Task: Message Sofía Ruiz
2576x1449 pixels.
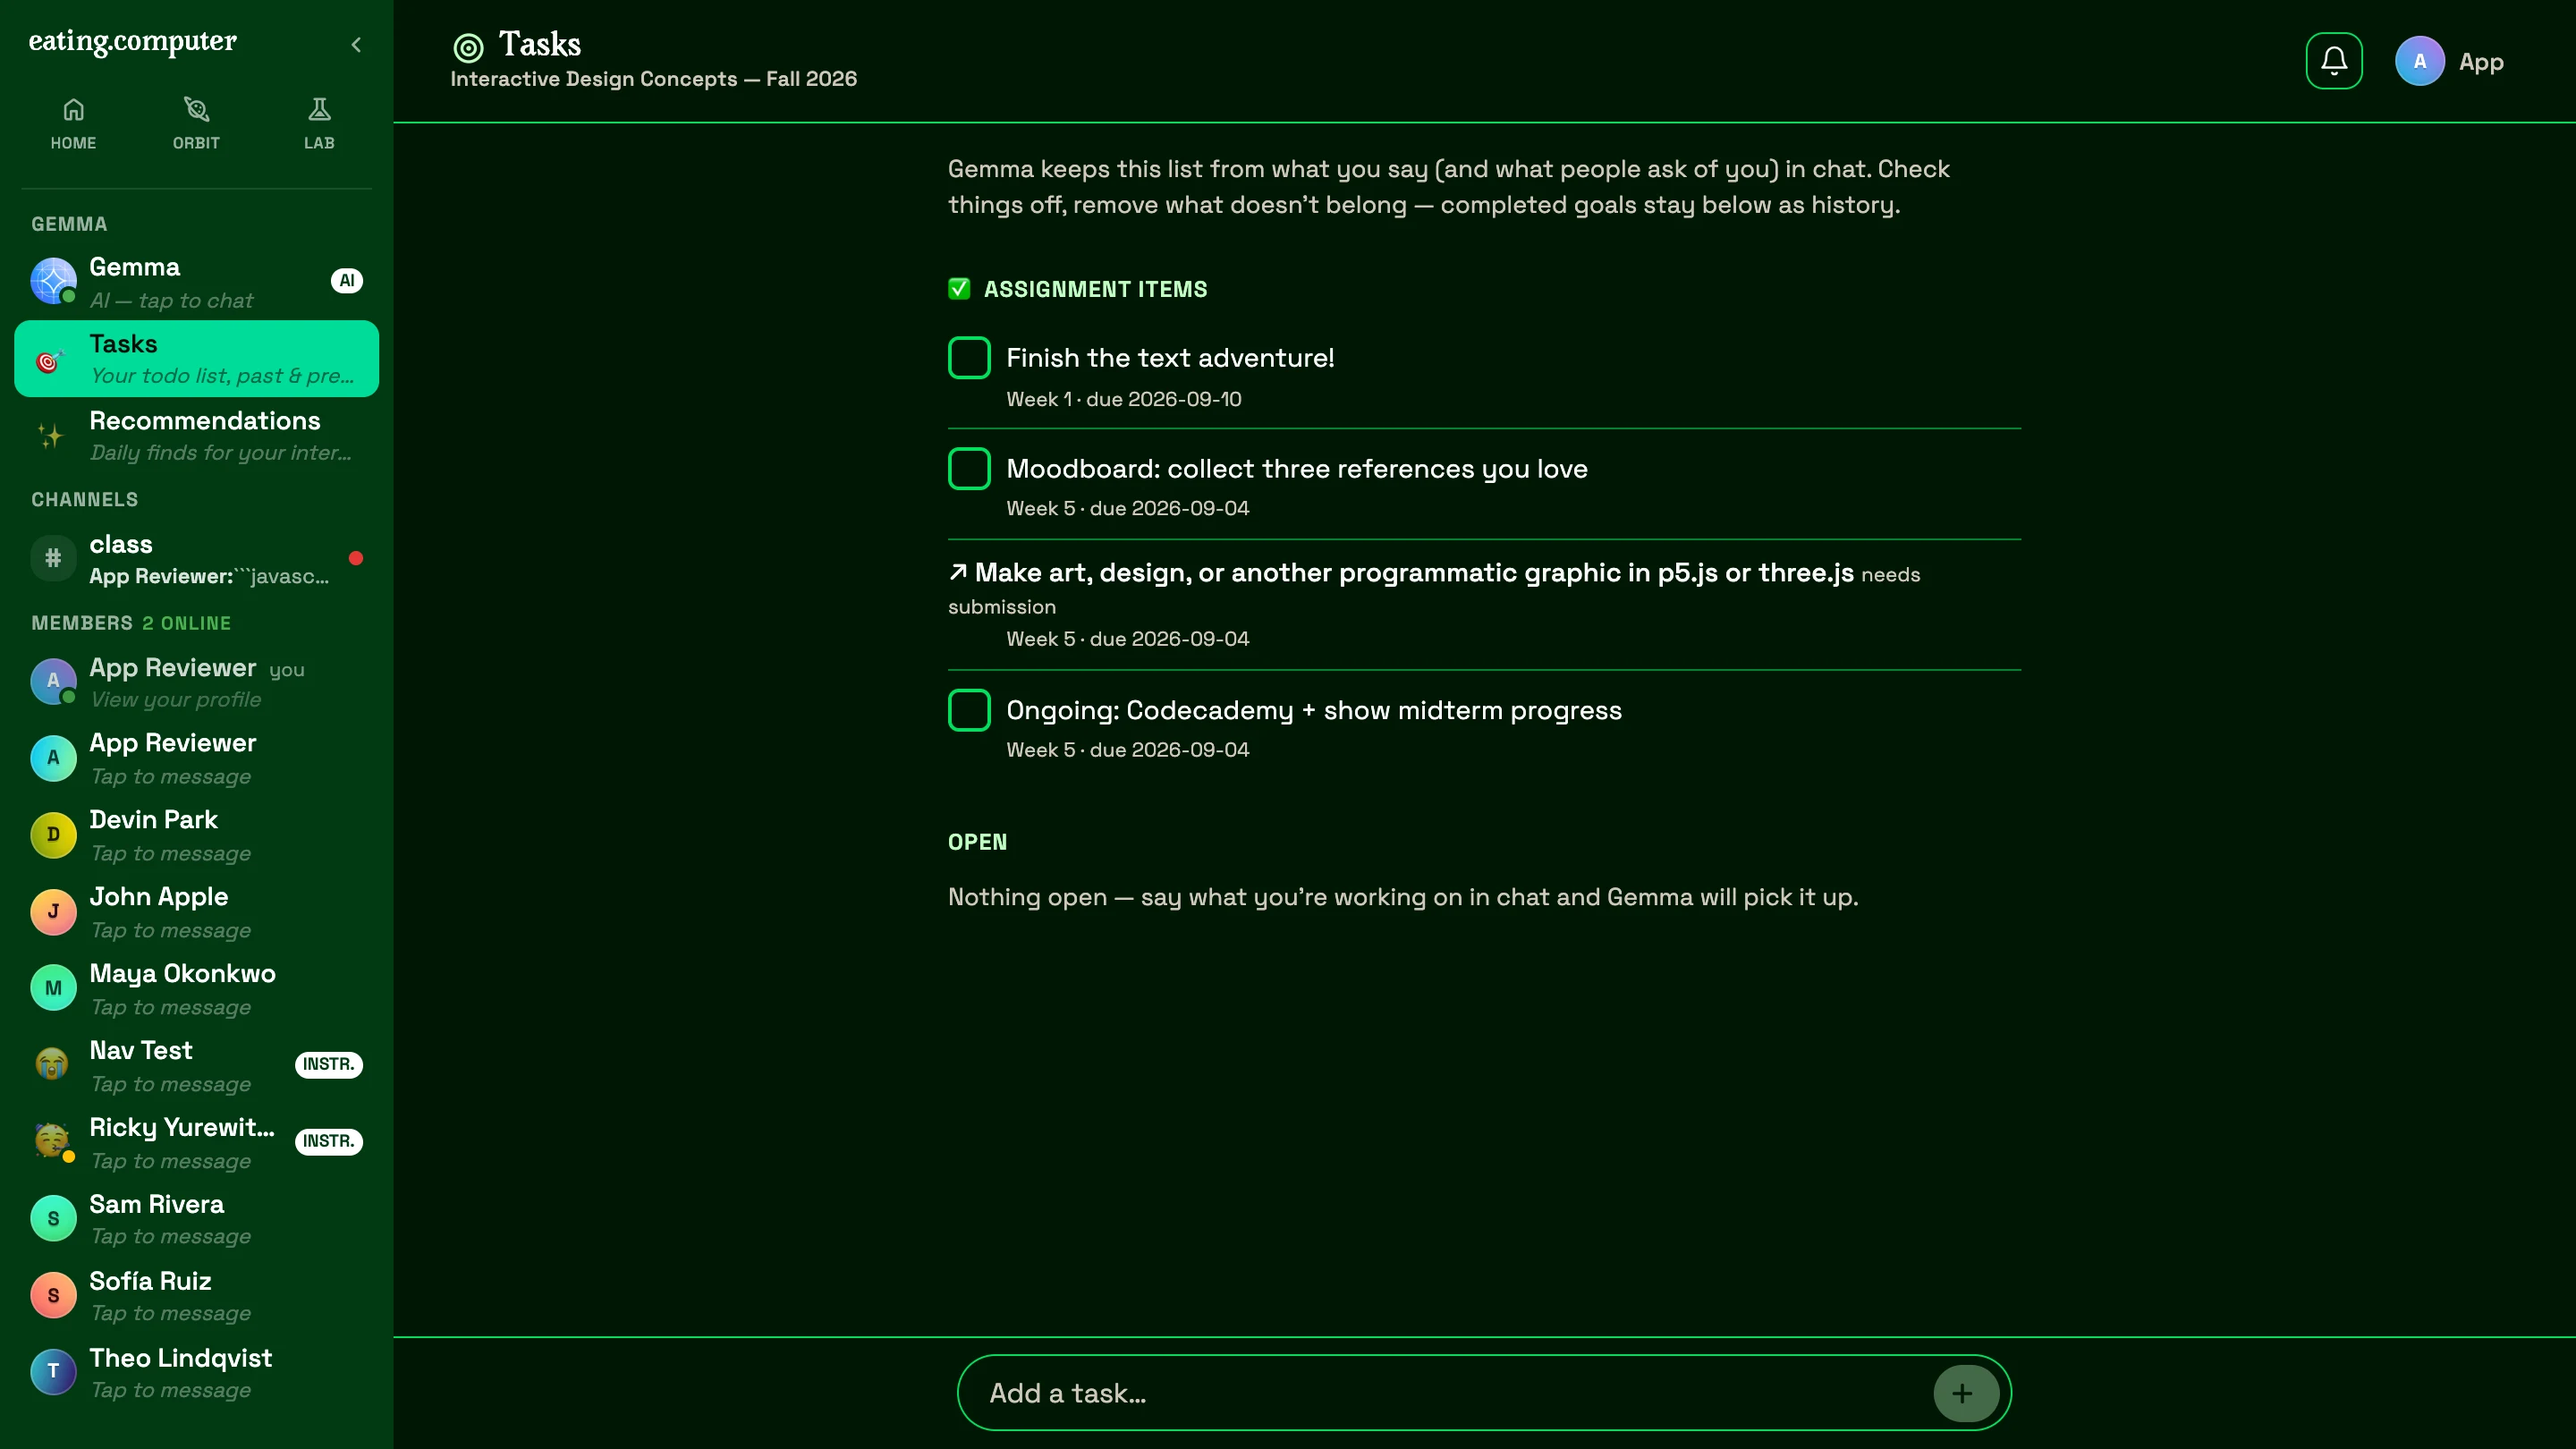Action: (x=196, y=1296)
